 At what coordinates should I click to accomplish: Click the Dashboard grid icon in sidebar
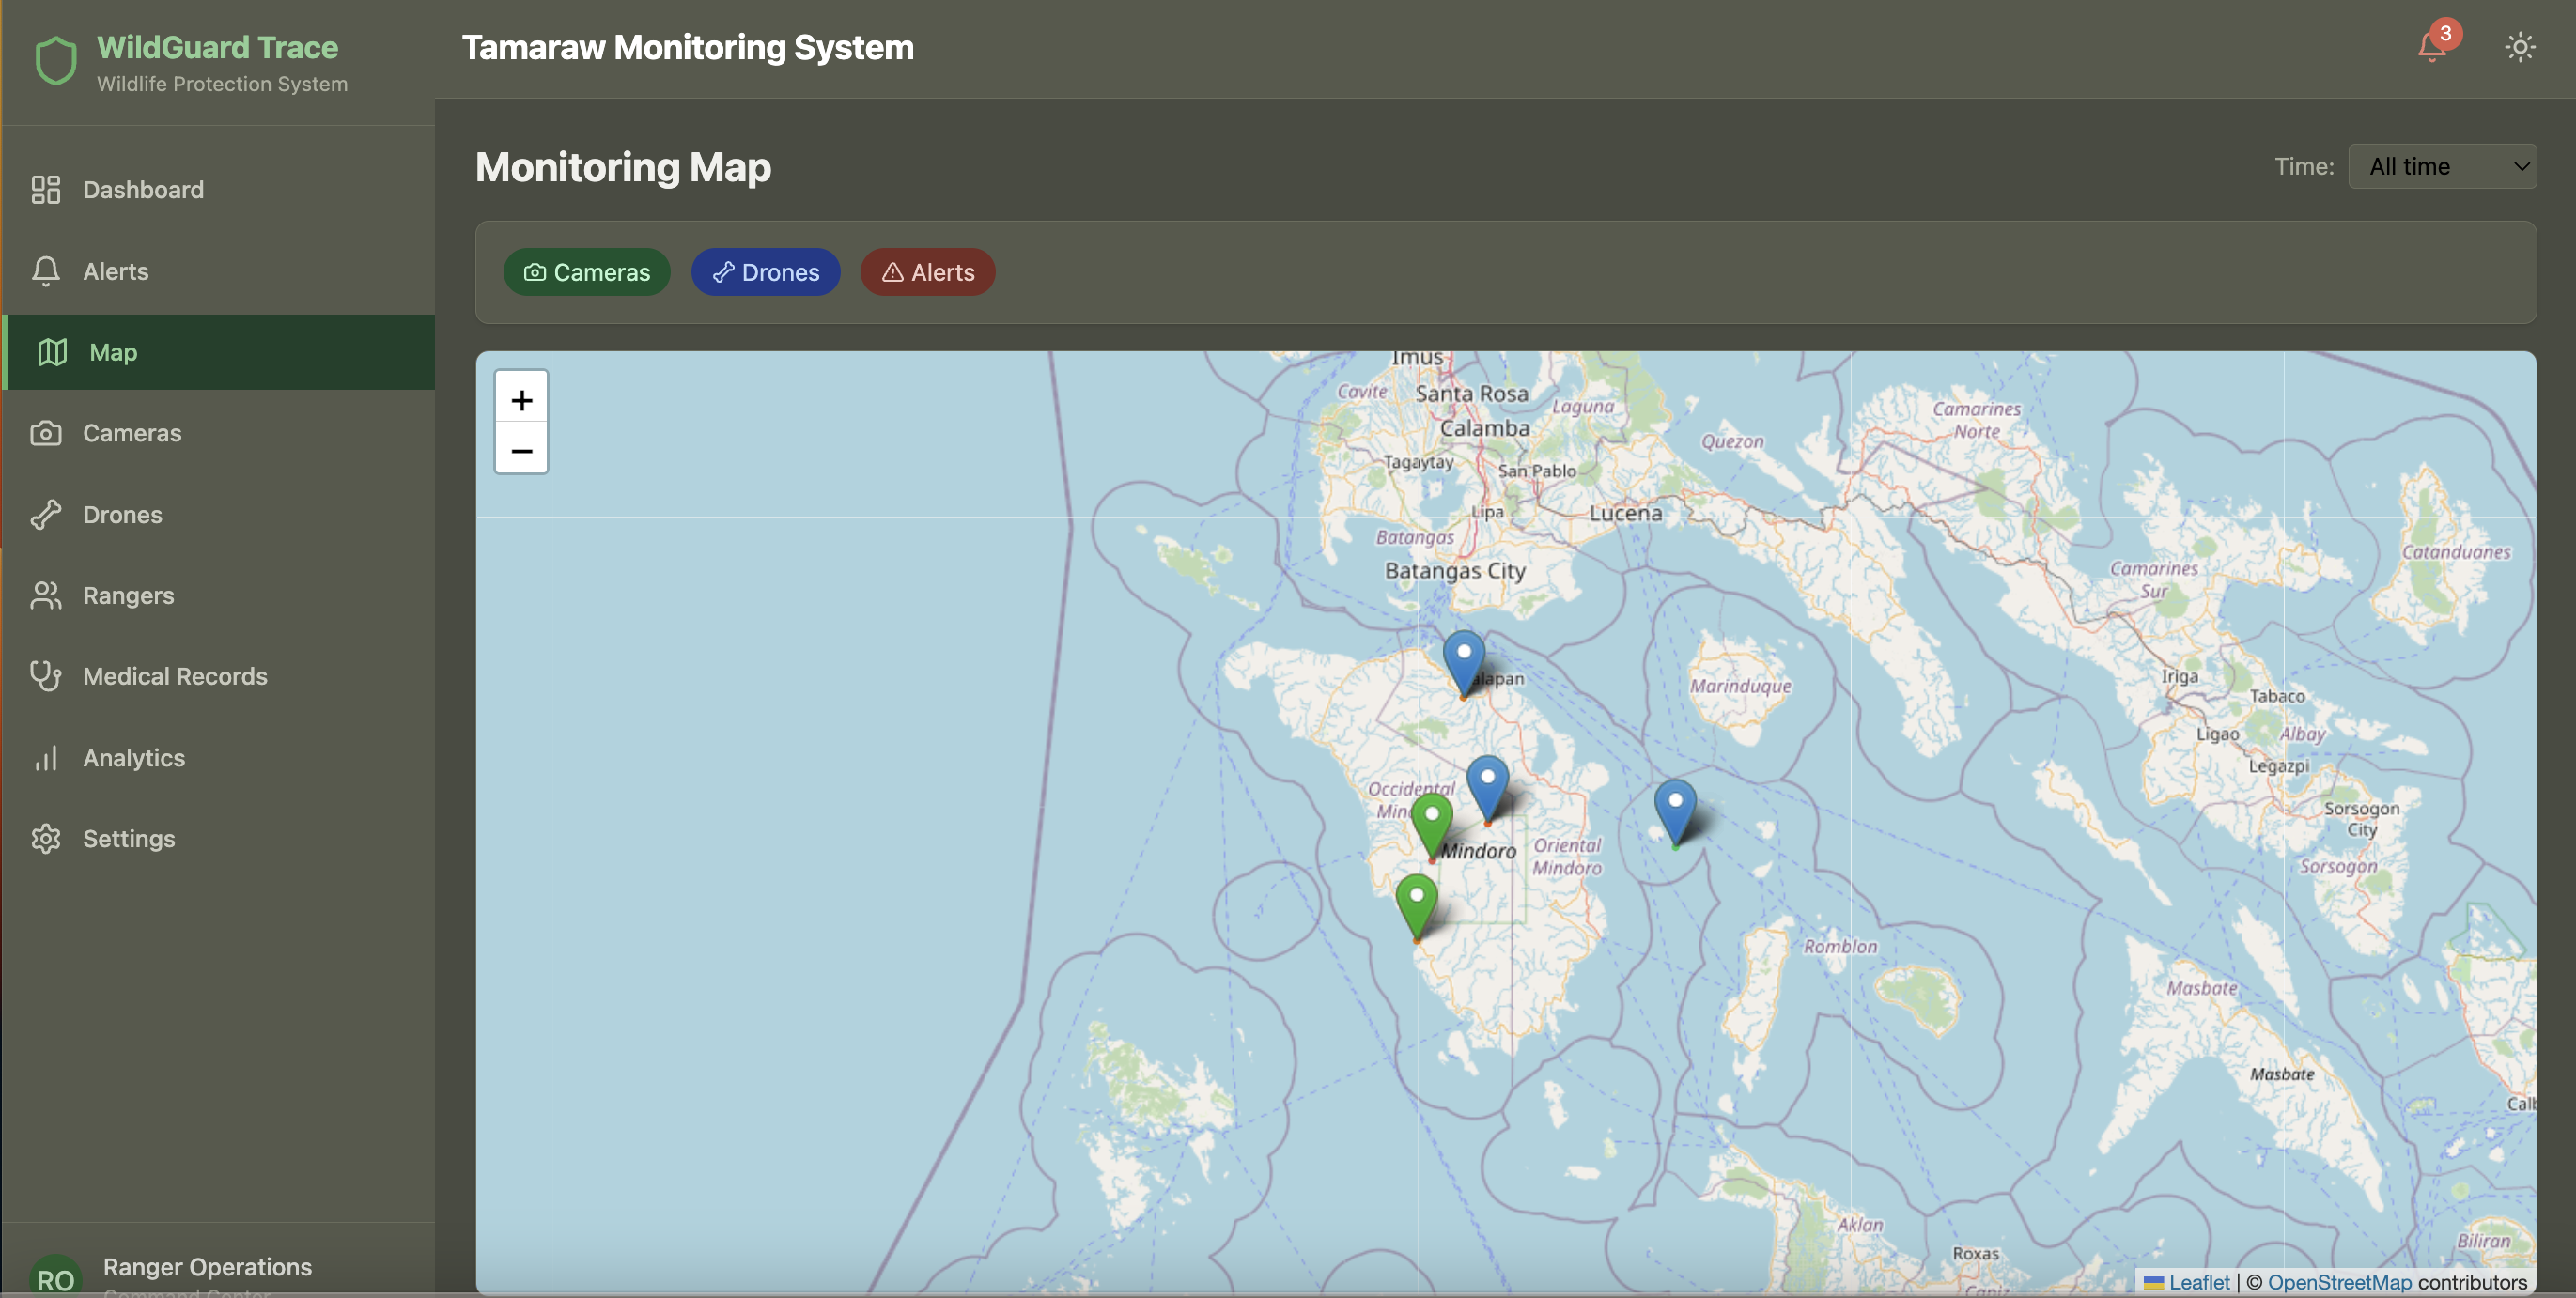[46, 190]
